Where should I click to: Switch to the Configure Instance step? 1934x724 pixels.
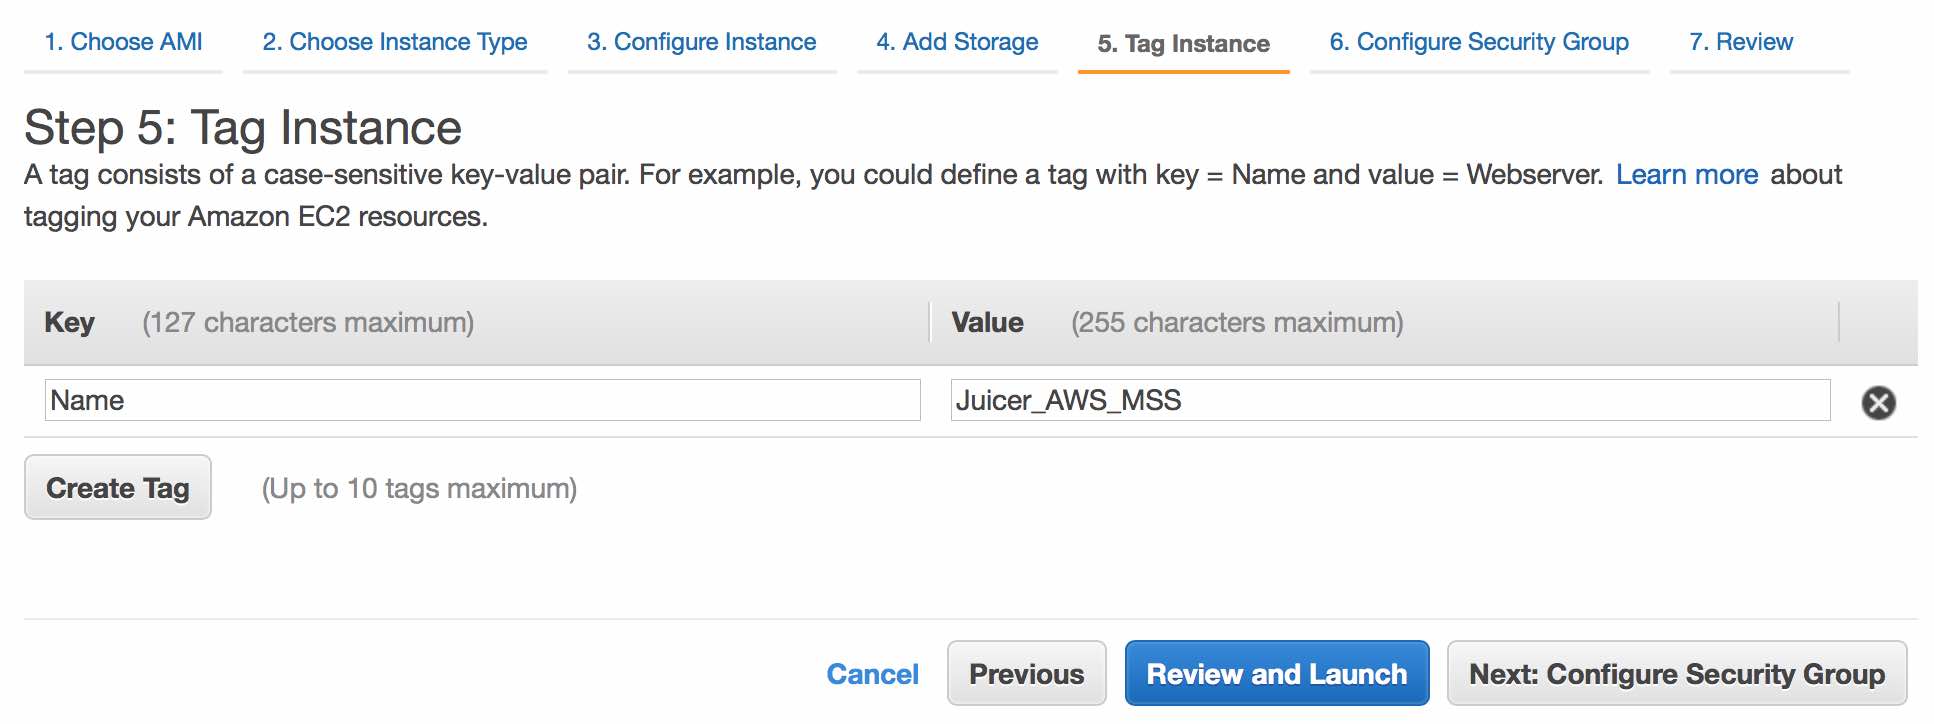pos(702,42)
